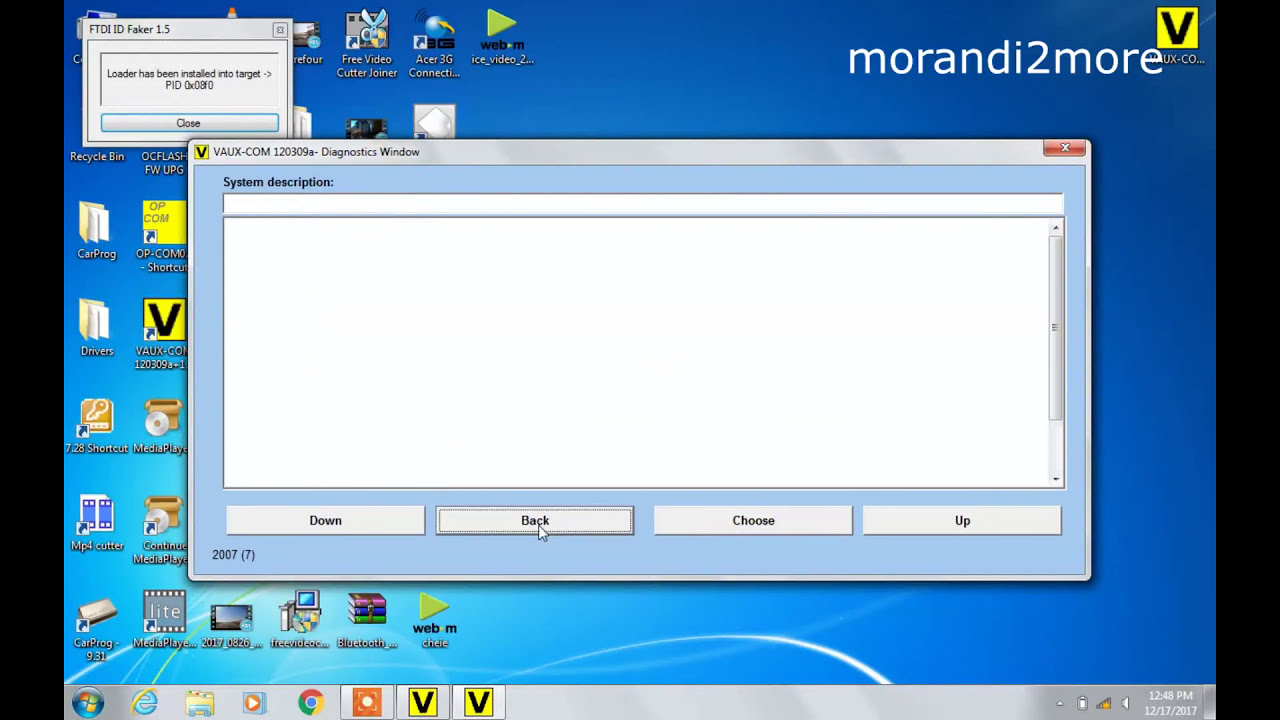Open the Recycle Bin desktop icon

(x=97, y=157)
